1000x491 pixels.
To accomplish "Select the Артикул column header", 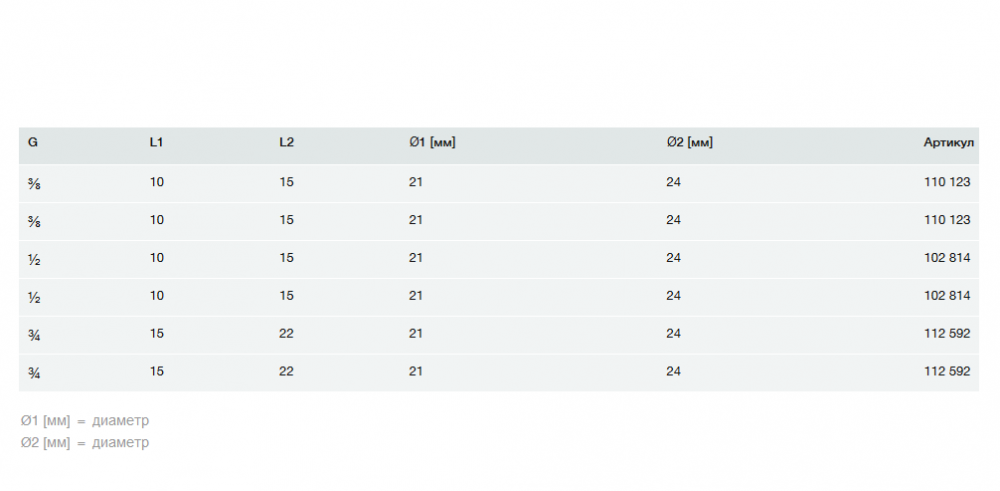I will click(948, 143).
